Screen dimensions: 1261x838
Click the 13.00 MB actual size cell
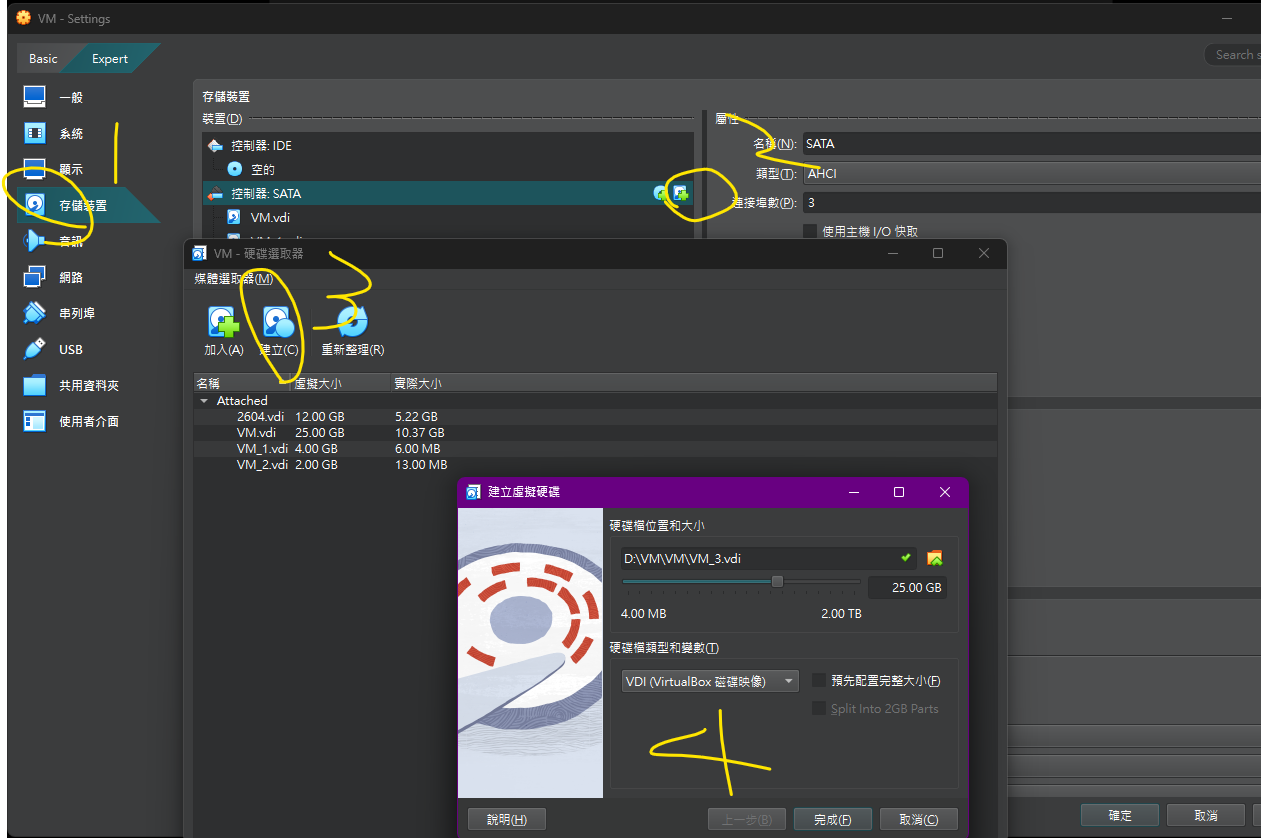(420, 464)
